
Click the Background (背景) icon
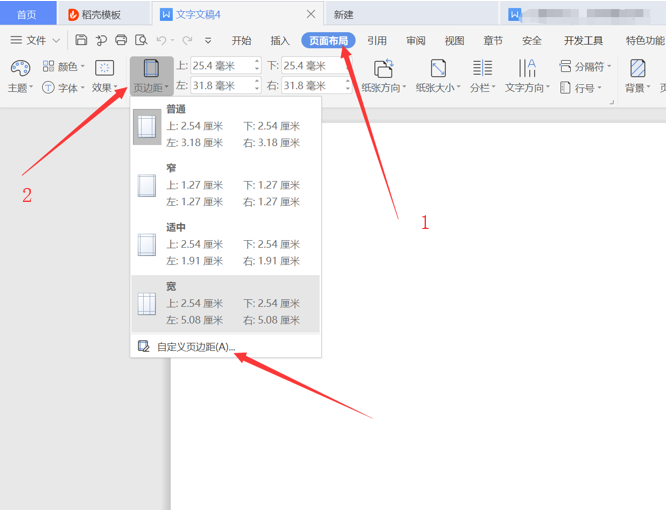pyautogui.click(x=638, y=68)
